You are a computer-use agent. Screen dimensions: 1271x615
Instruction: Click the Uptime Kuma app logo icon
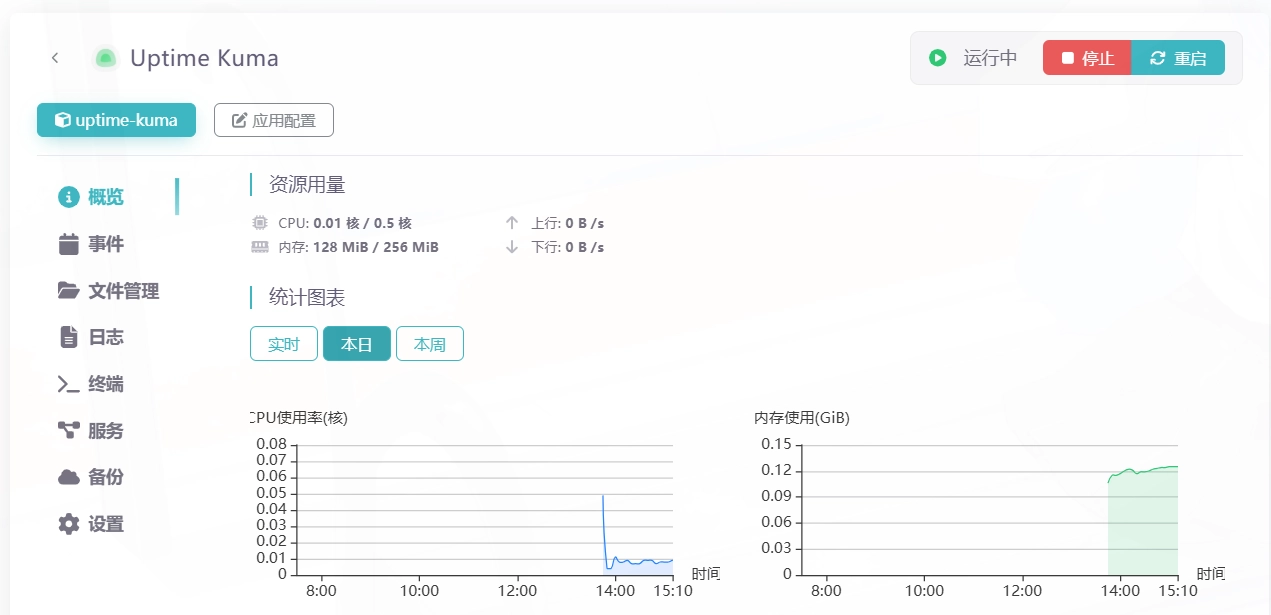105,58
